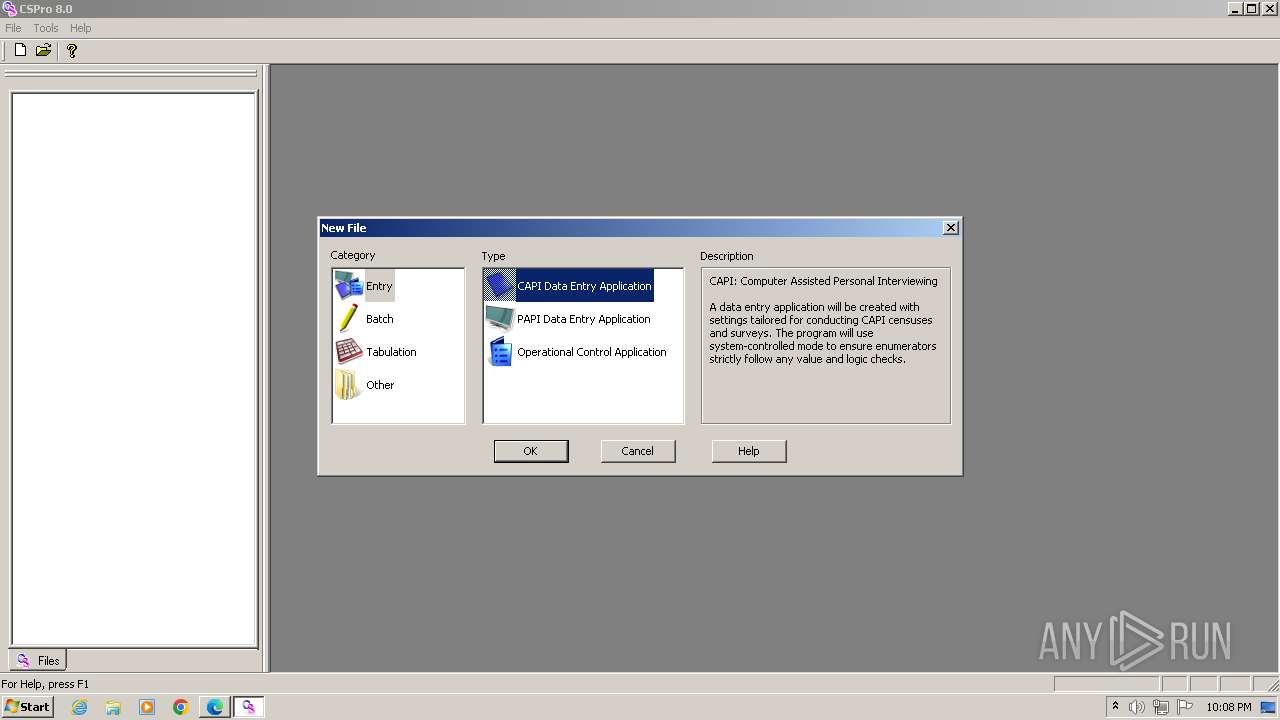The width and height of the screenshot is (1280, 720).
Task: Choose CAPI Data Entry Application icon
Action: click(x=500, y=286)
